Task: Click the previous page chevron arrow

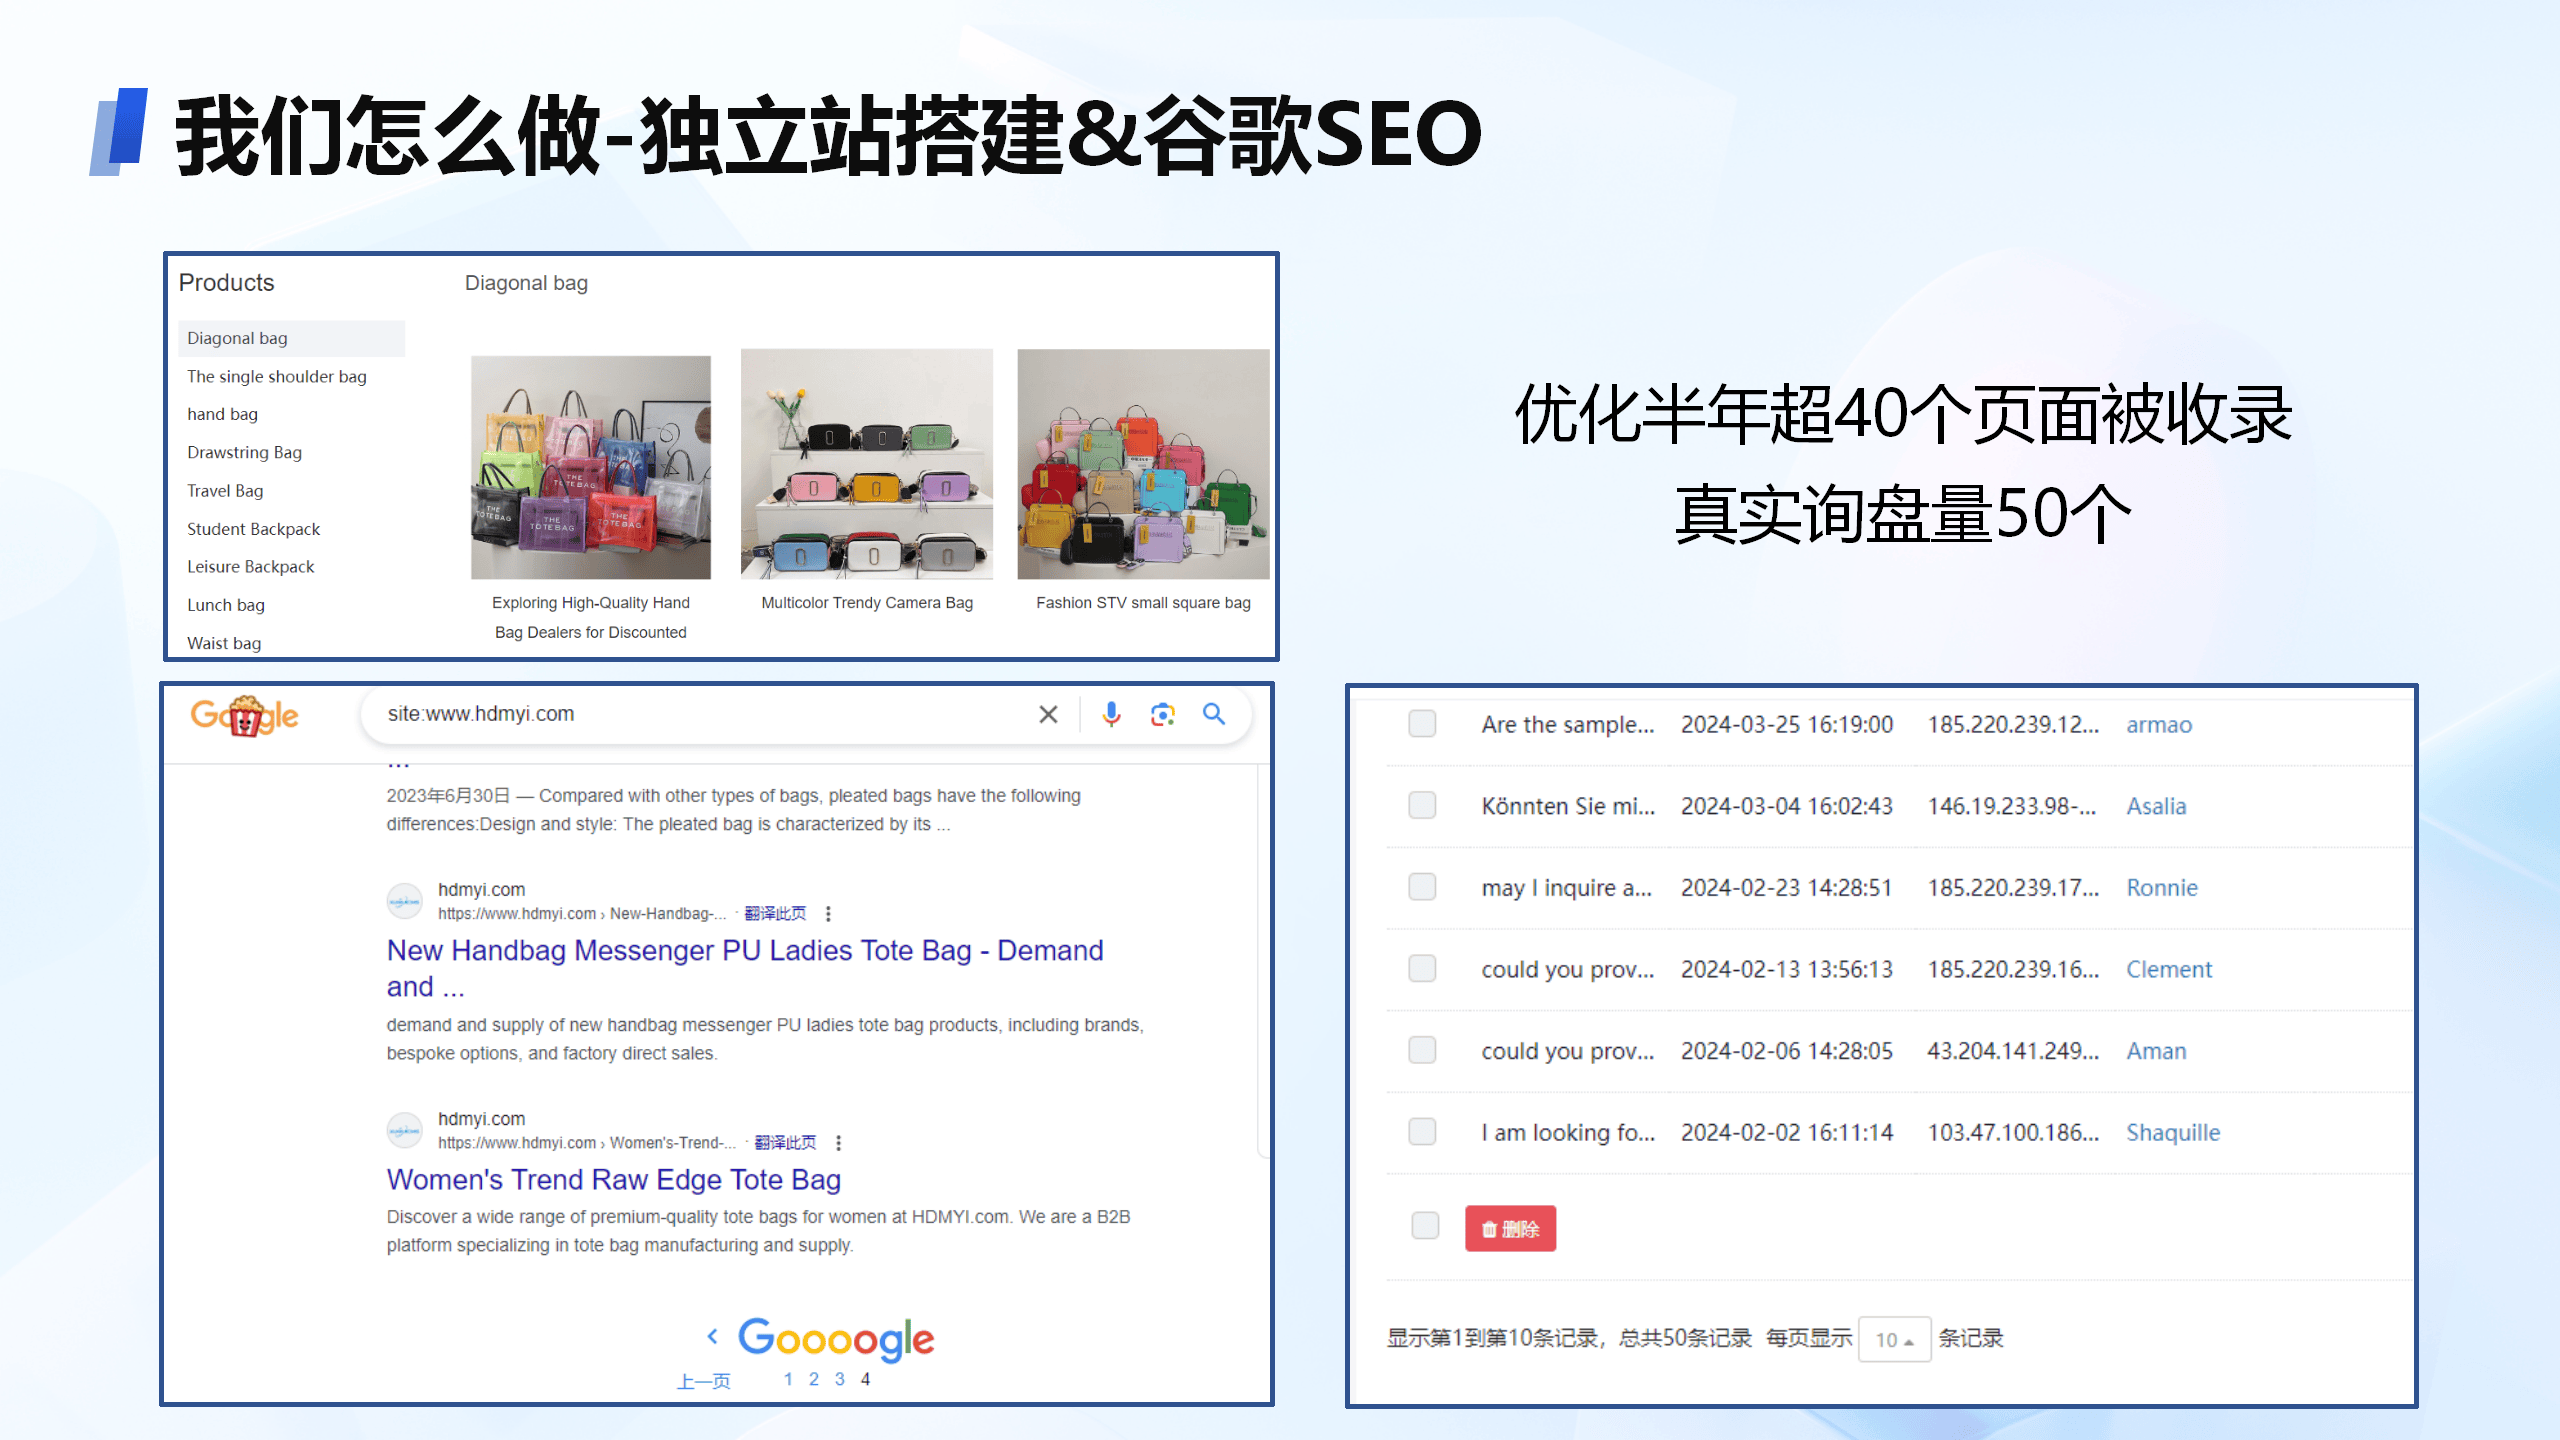Action: pos(712,1336)
